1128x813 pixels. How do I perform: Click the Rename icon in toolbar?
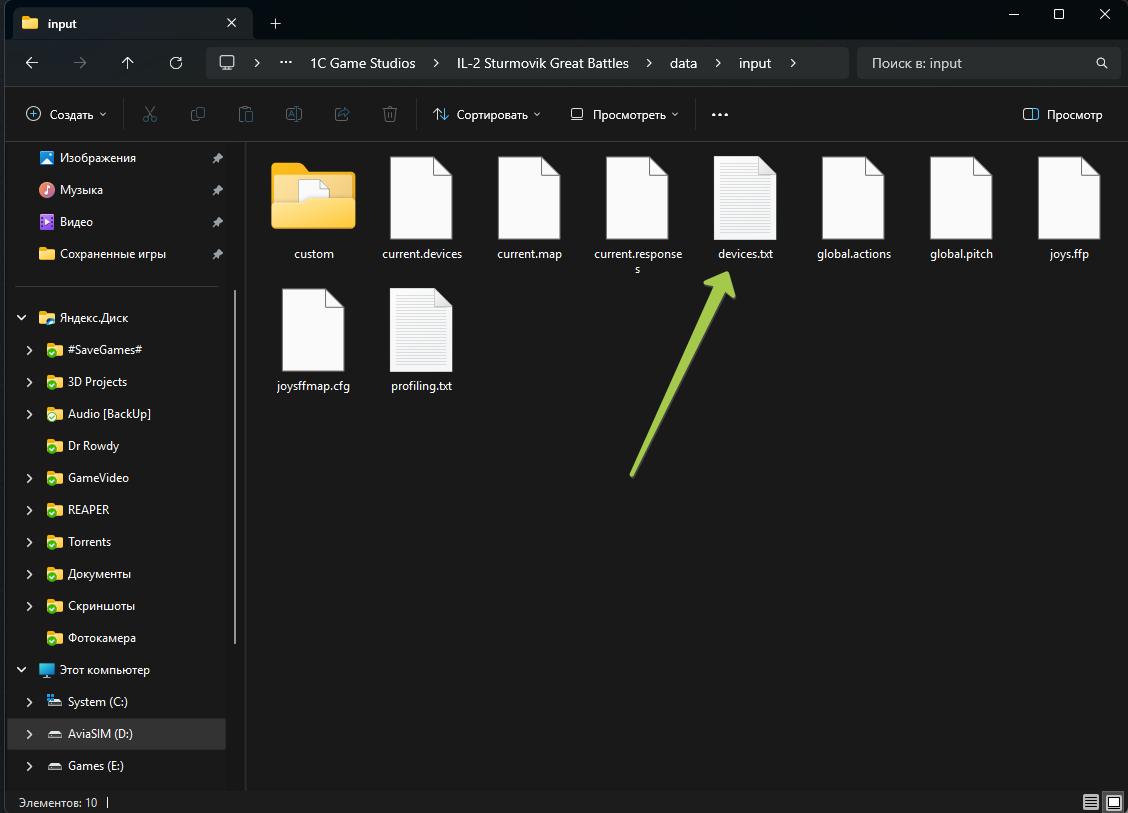tap(294, 115)
